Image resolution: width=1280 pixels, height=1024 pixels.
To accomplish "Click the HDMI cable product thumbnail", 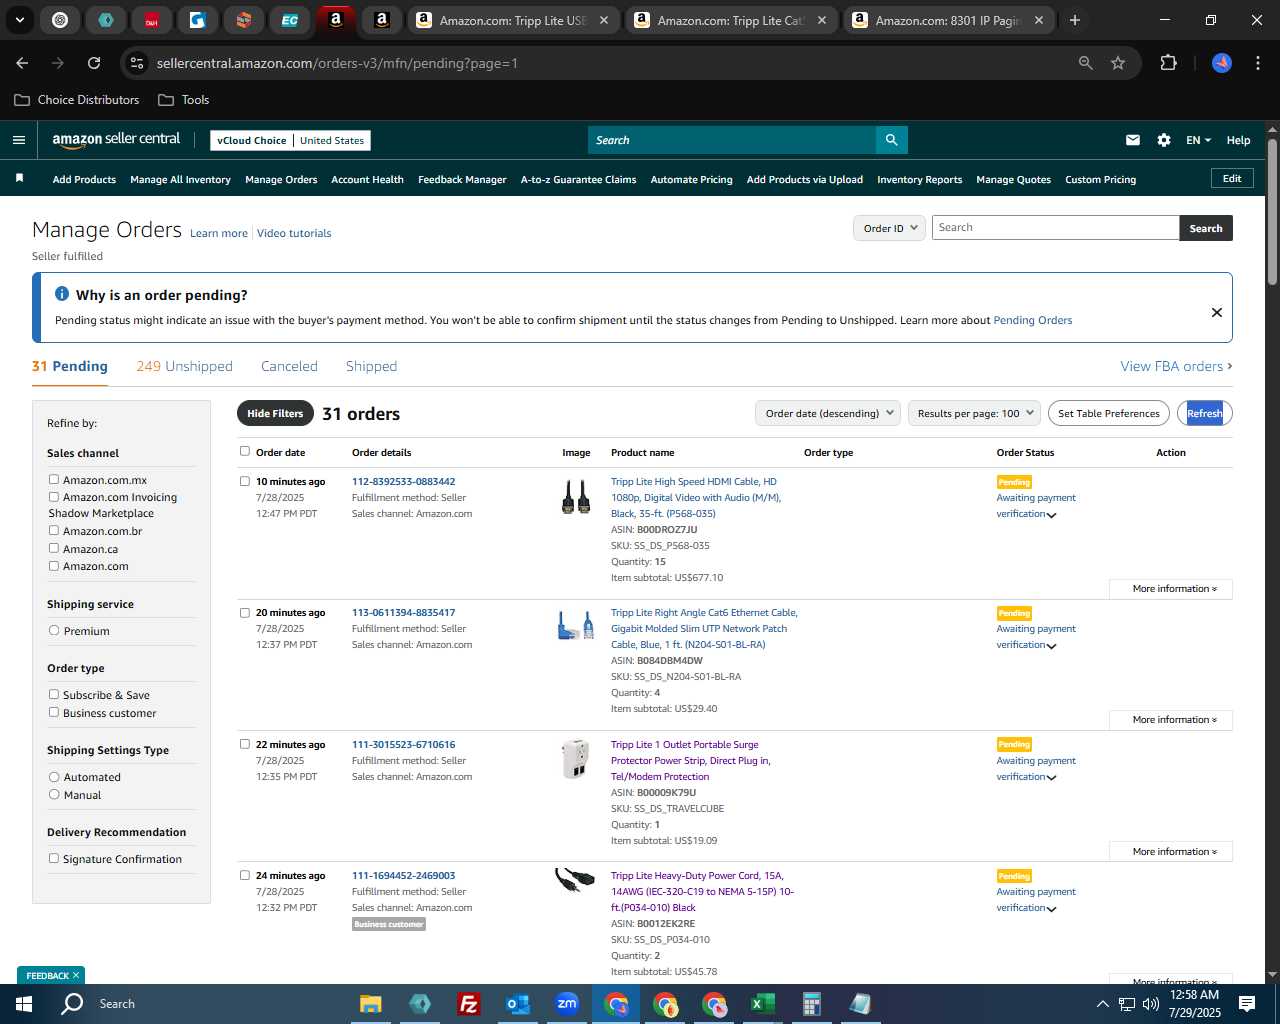I will (575, 496).
